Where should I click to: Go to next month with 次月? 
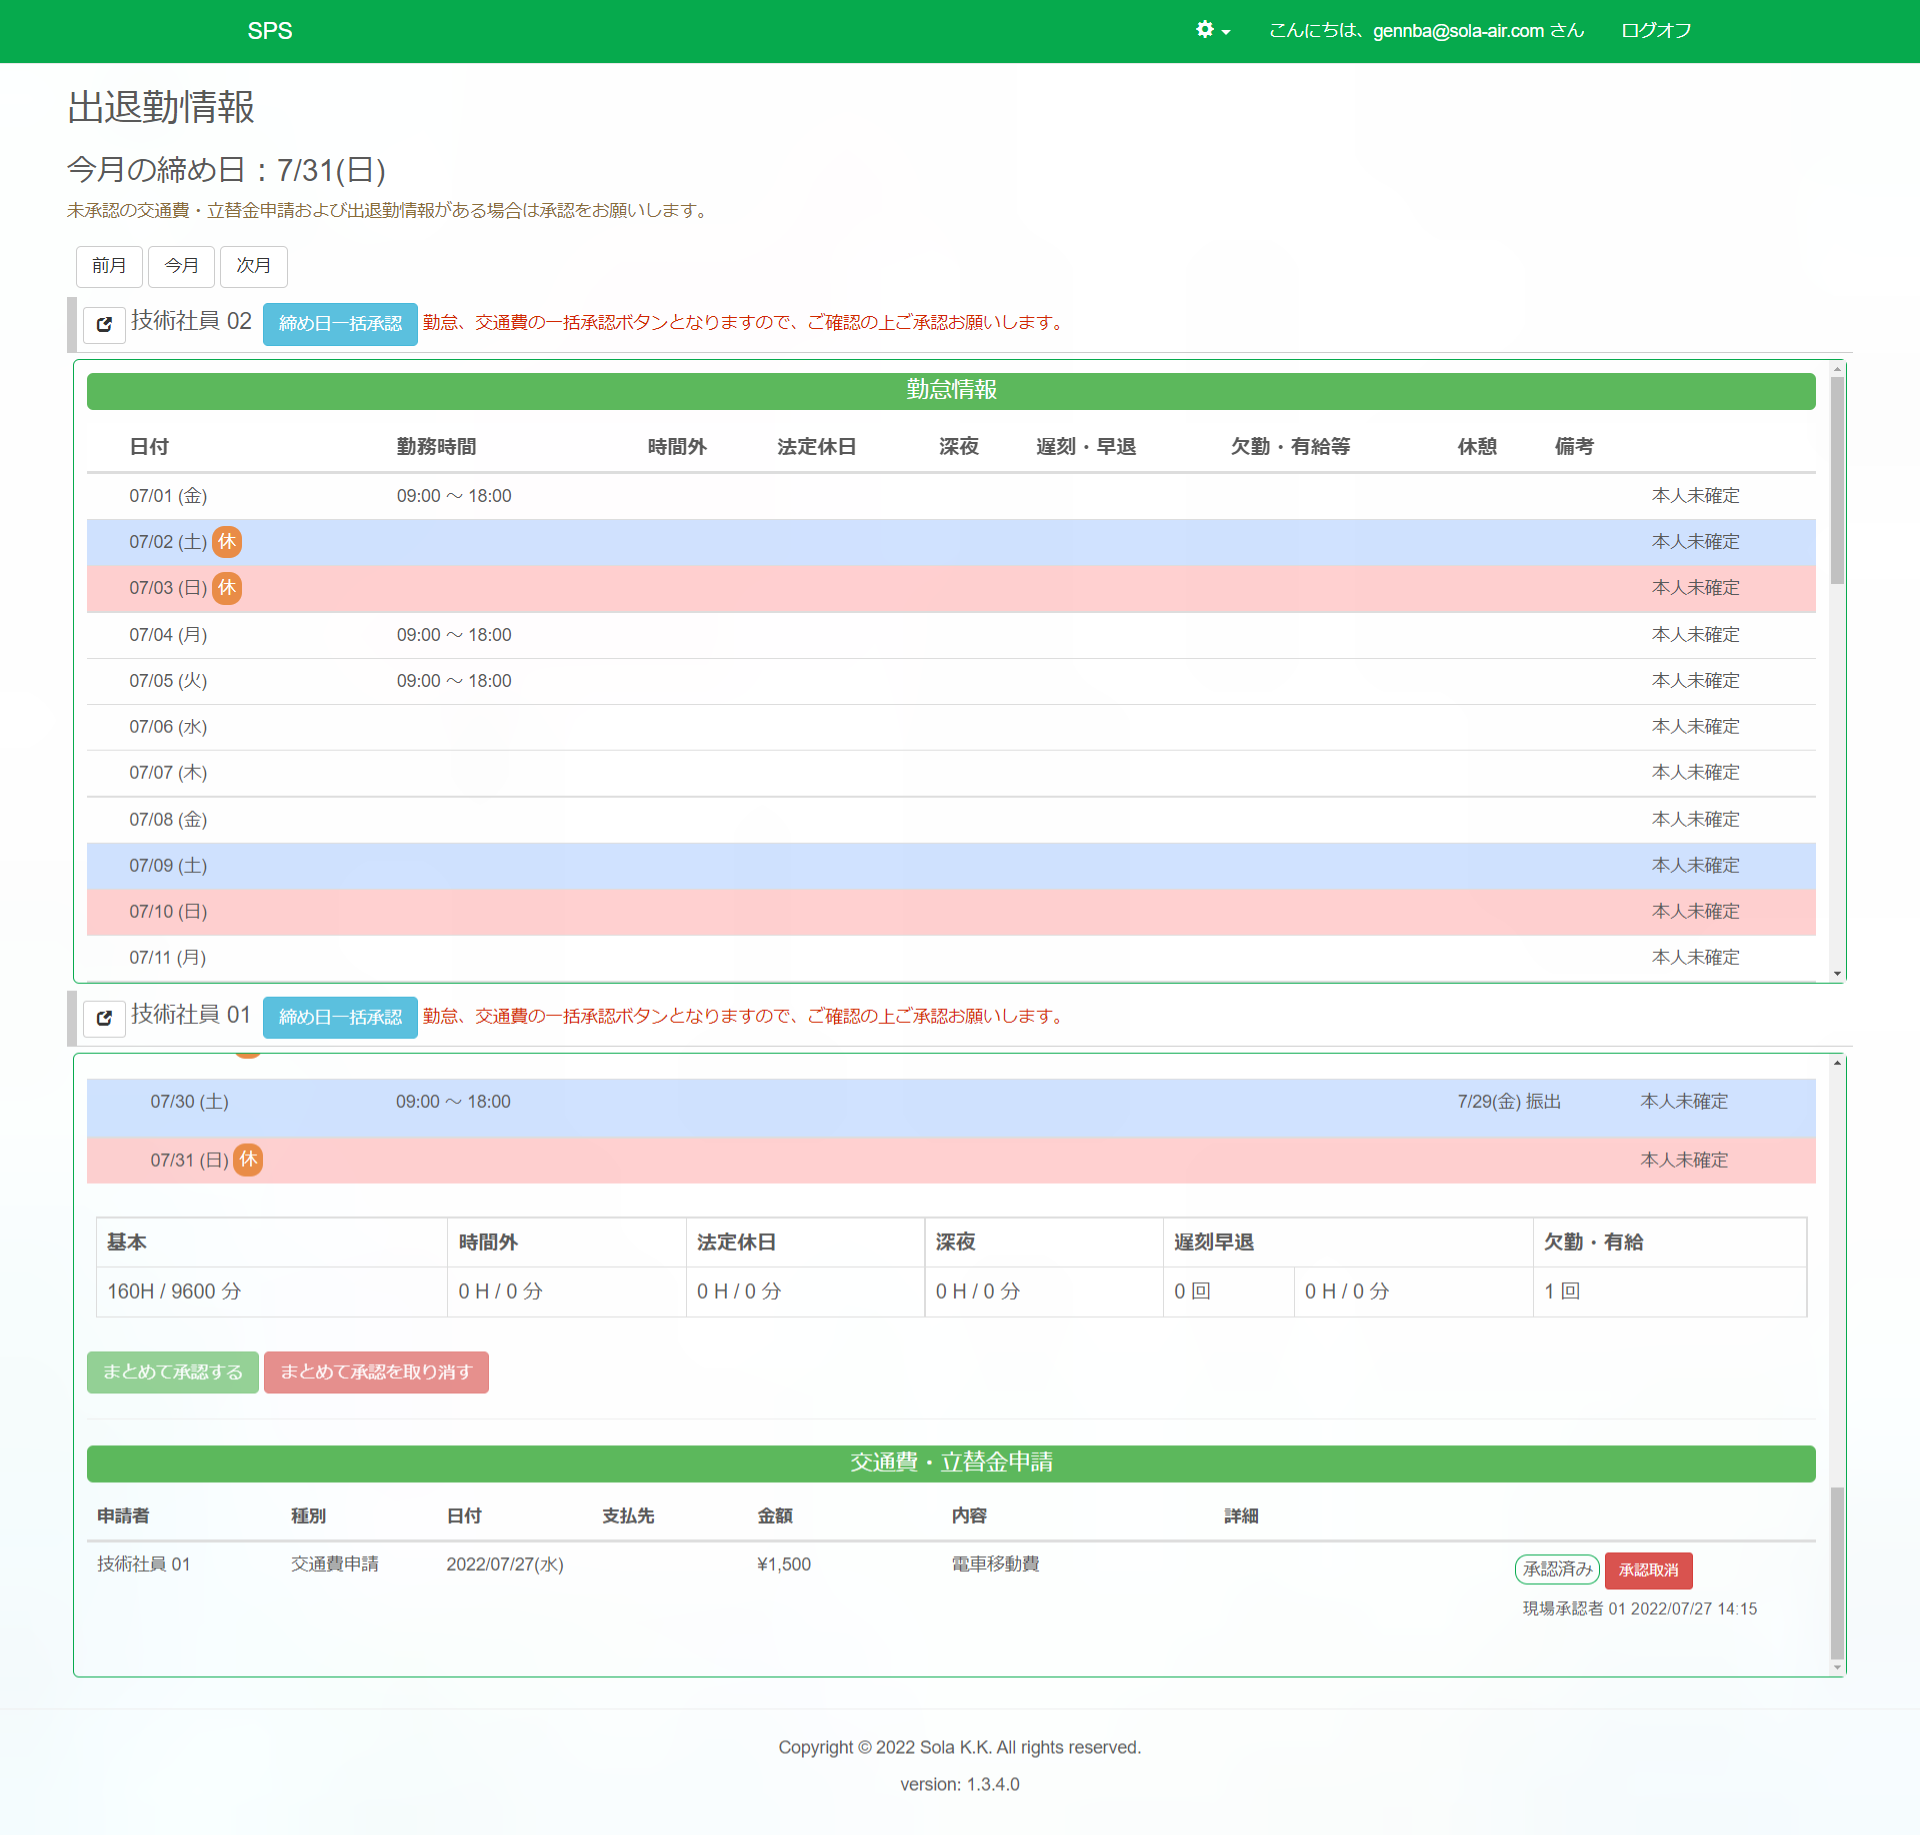coord(253,266)
